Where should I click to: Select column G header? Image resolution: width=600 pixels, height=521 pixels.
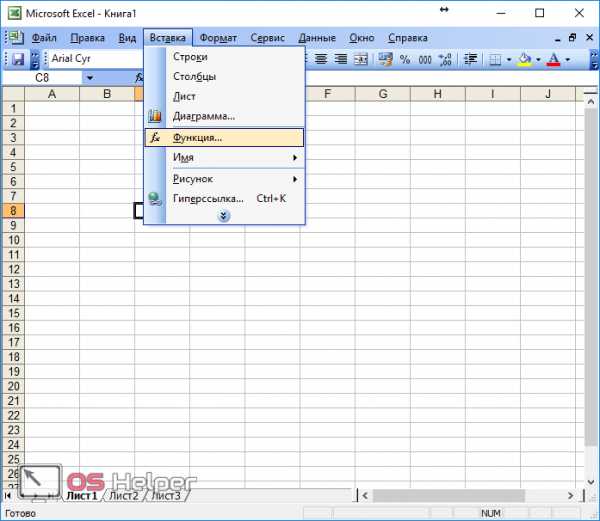383,94
